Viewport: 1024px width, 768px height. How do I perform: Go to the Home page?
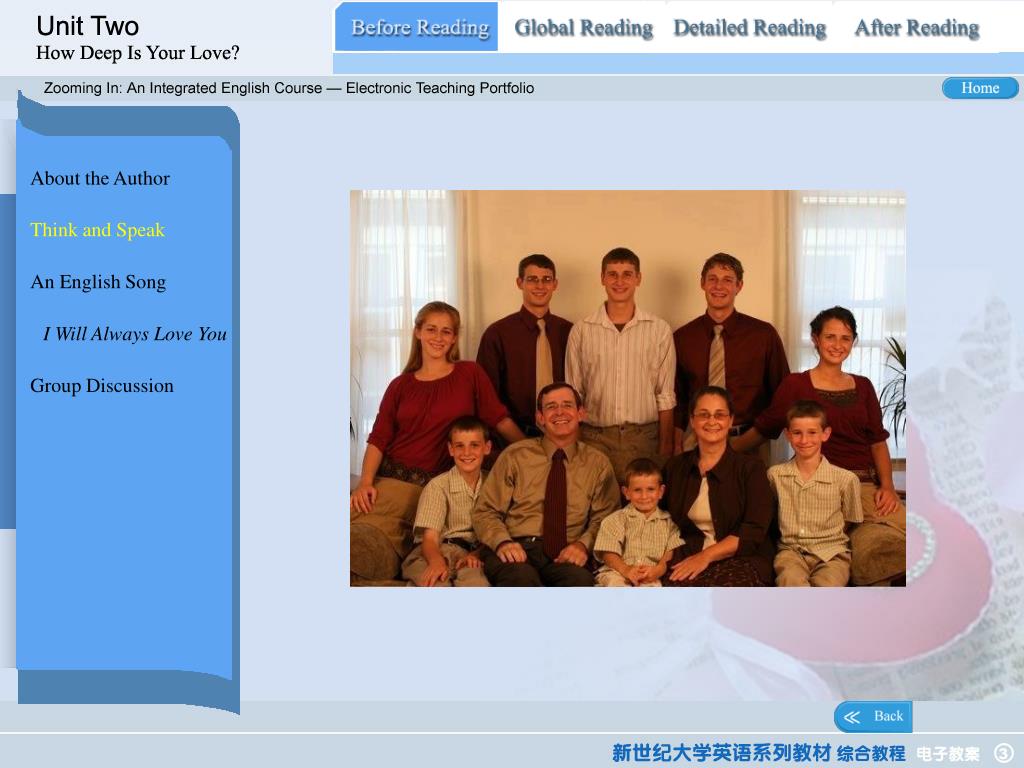[980, 88]
